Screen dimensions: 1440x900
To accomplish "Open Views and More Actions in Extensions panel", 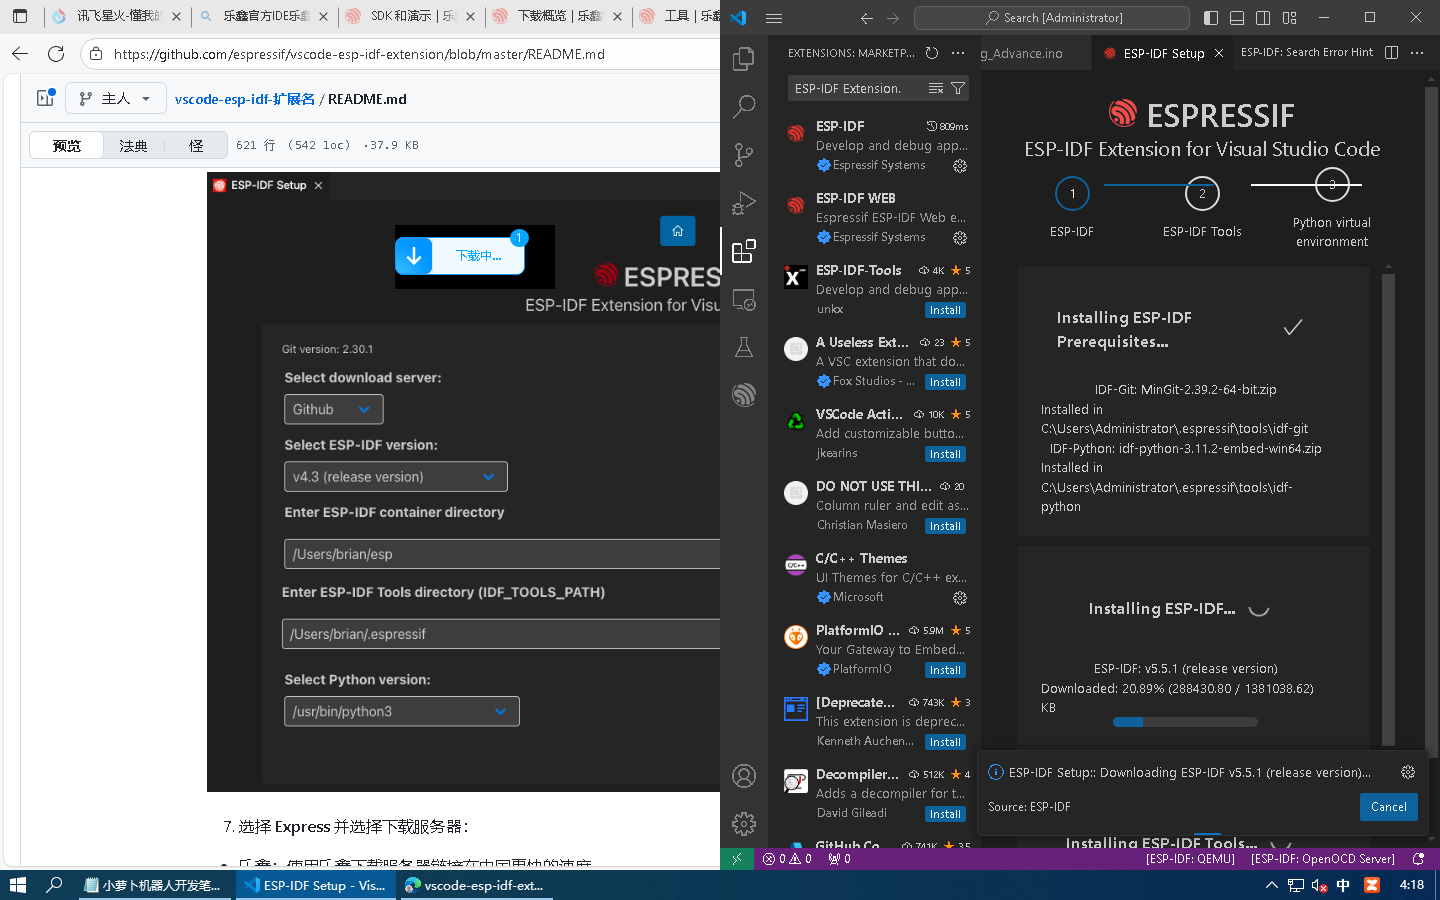I will 958,53.
